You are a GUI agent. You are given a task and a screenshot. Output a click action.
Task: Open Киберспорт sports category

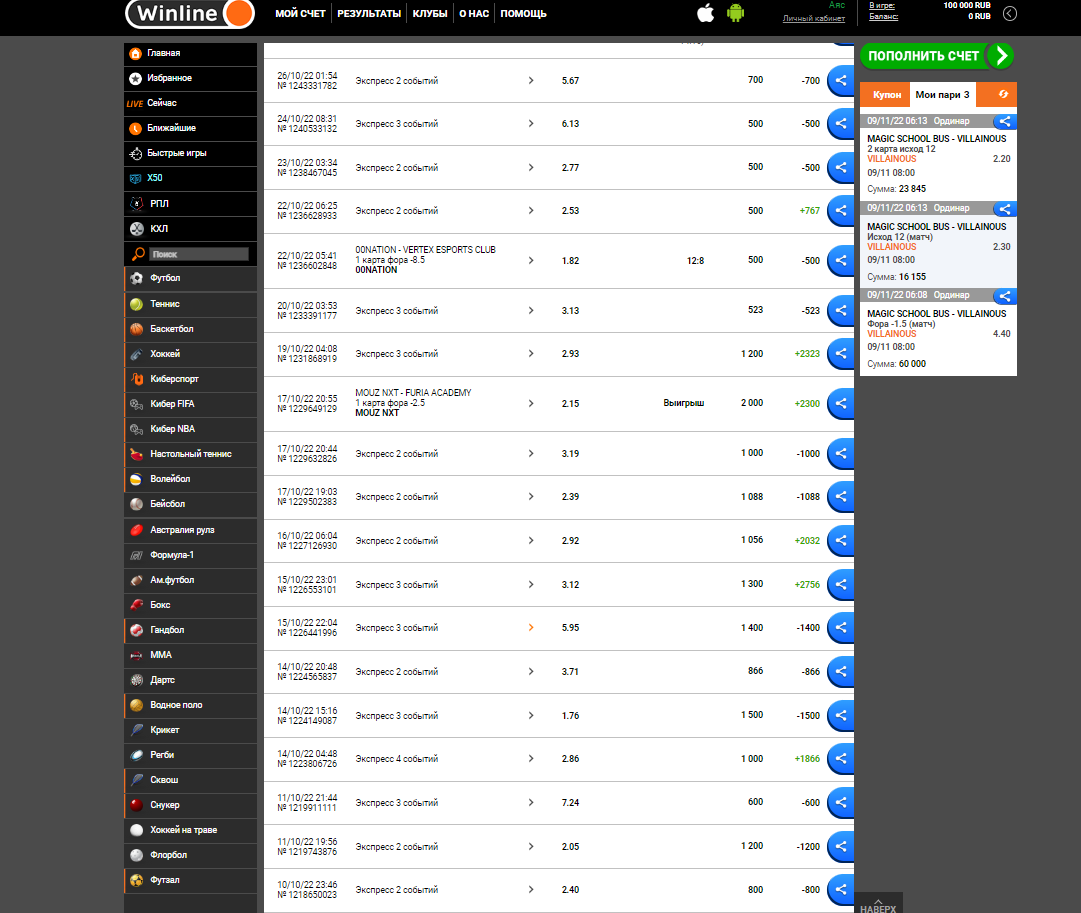[176, 379]
